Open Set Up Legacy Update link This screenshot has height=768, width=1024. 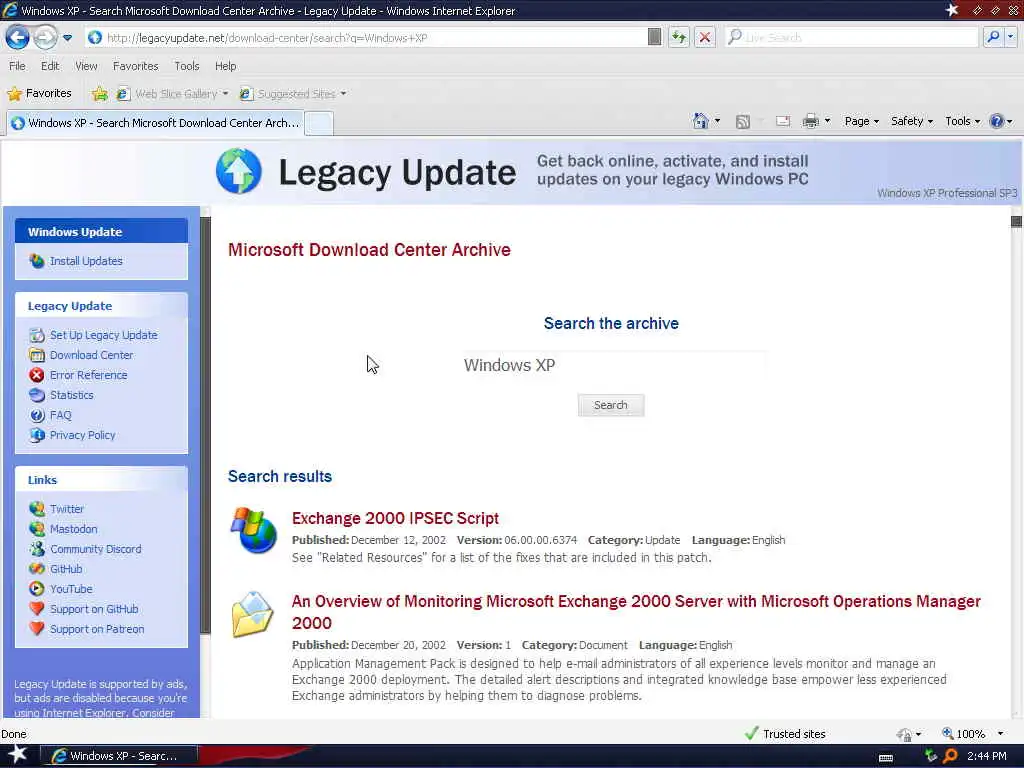coord(103,335)
